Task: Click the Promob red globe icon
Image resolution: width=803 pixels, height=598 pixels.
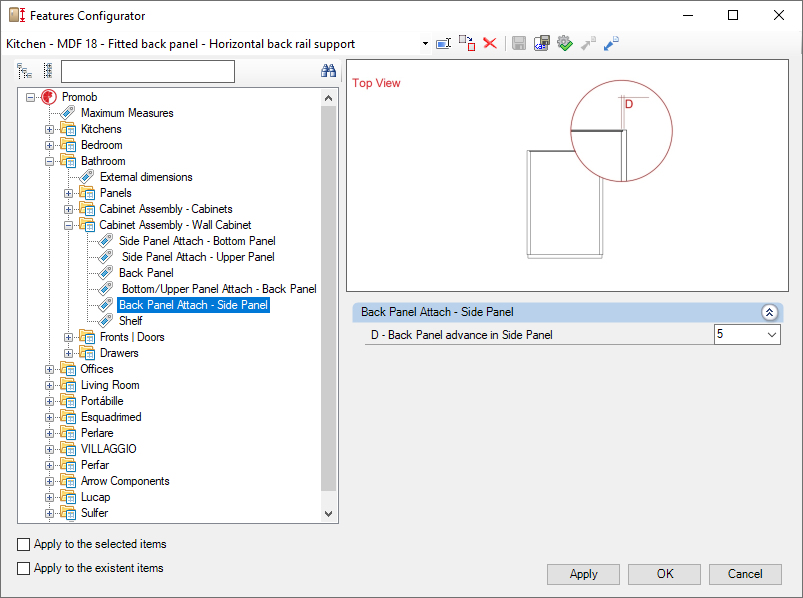Action: coord(49,97)
